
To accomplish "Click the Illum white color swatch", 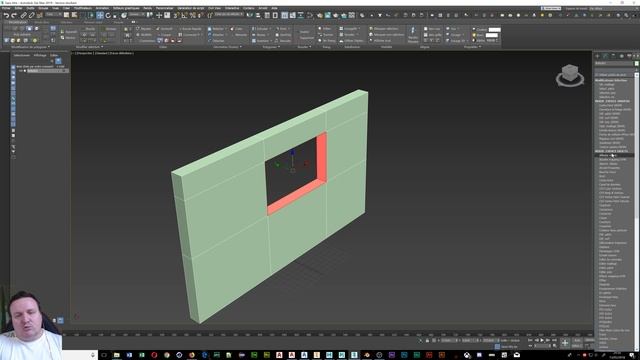I will pyautogui.click(x=491, y=35).
